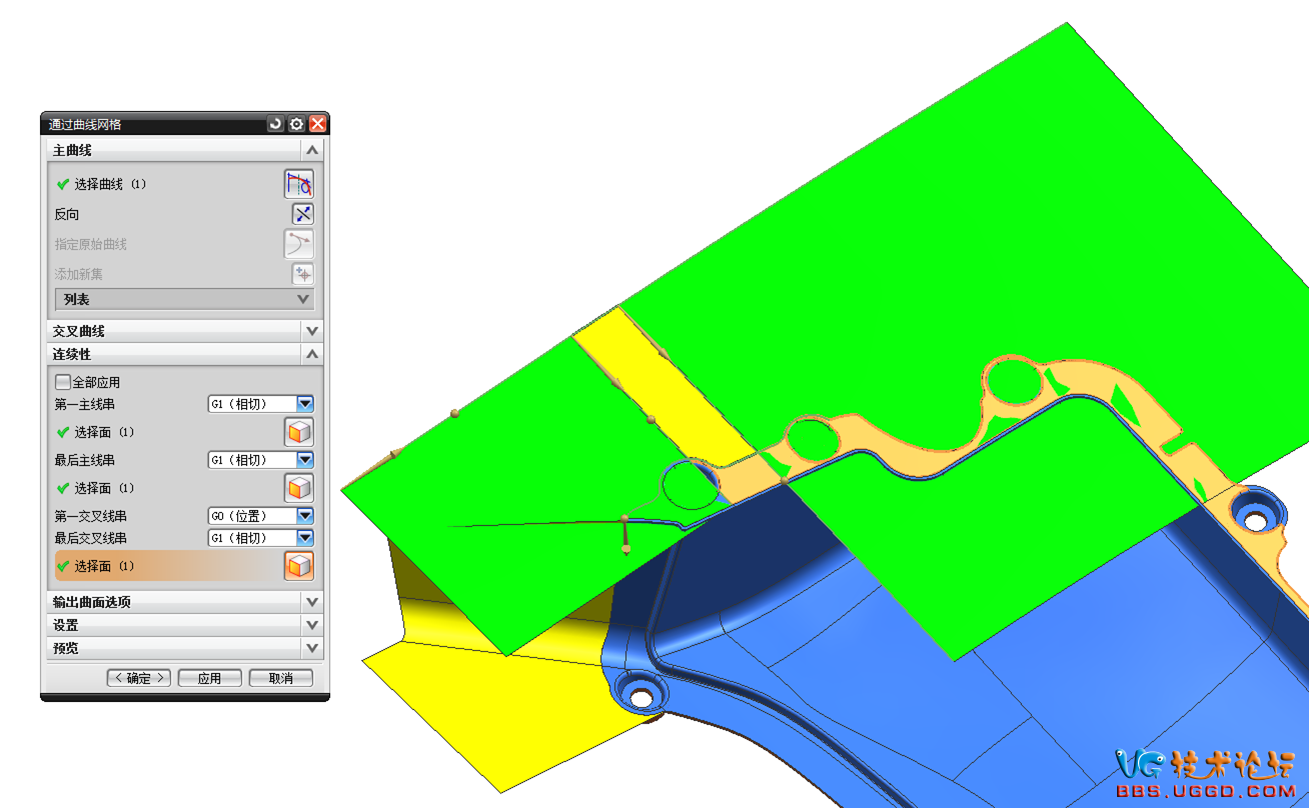
Task: Open the 最后交叉线串 continuity dropdown
Action: coord(305,538)
